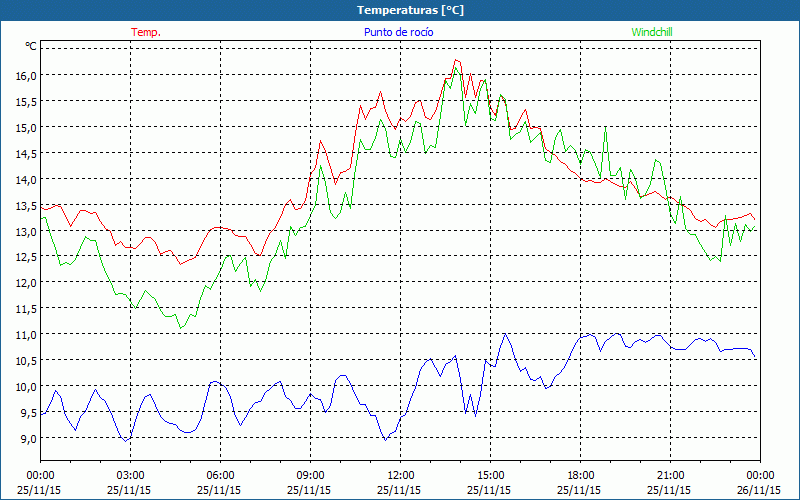
Task: Click the 03:00 time axis label
Action: click(x=130, y=476)
